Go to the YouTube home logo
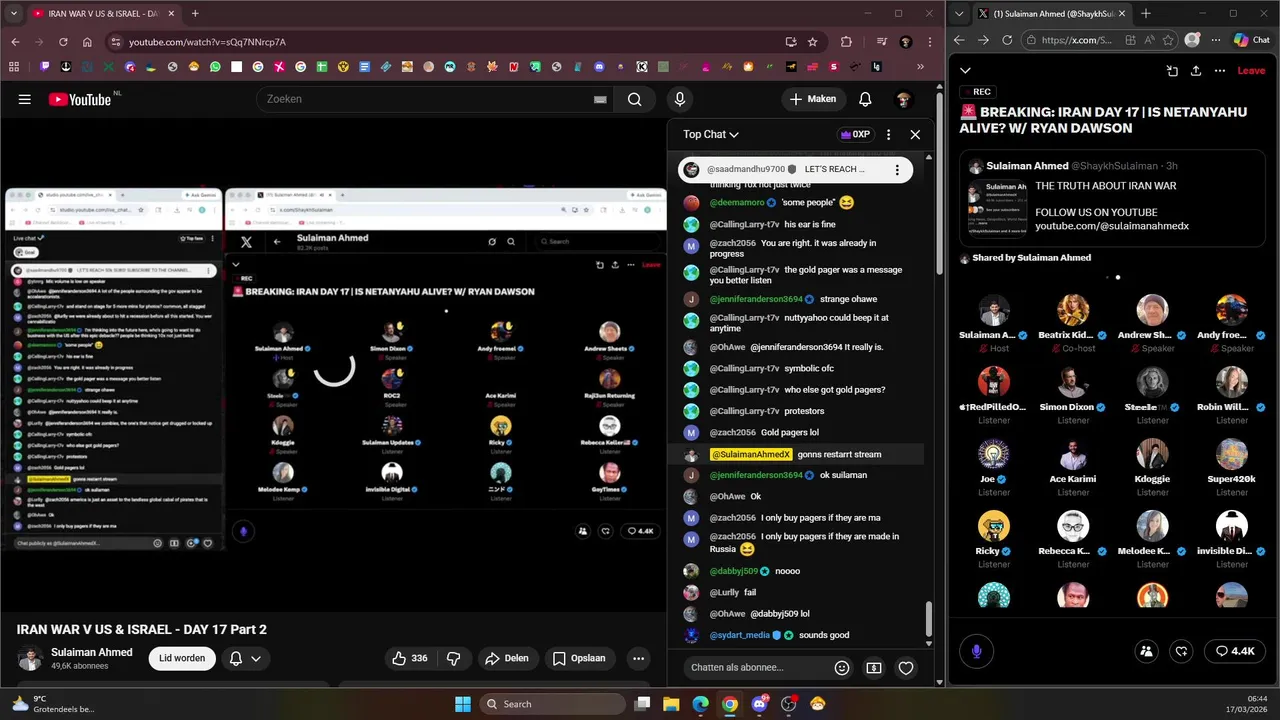Viewport: 1280px width, 720px height. point(80,99)
